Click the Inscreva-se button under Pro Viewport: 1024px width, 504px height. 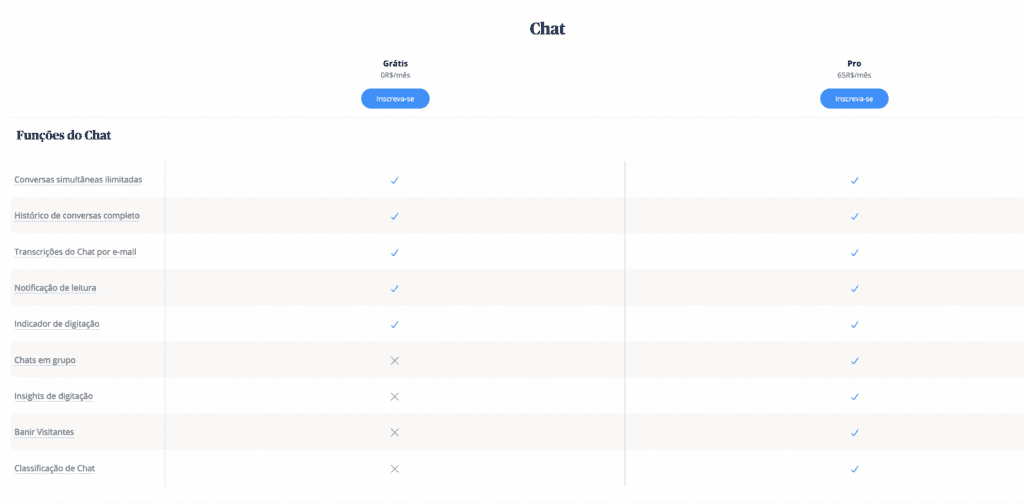854,99
